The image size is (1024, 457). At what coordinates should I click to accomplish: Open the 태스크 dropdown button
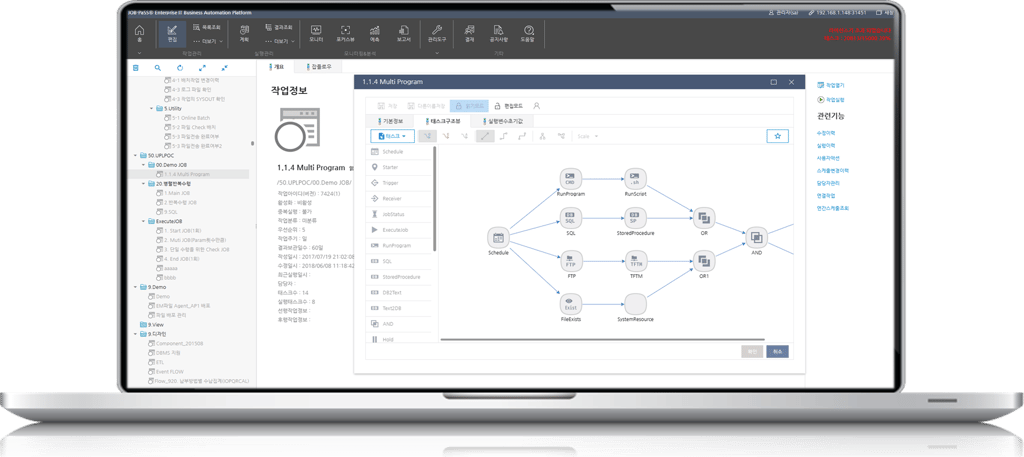click(x=392, y=136)
